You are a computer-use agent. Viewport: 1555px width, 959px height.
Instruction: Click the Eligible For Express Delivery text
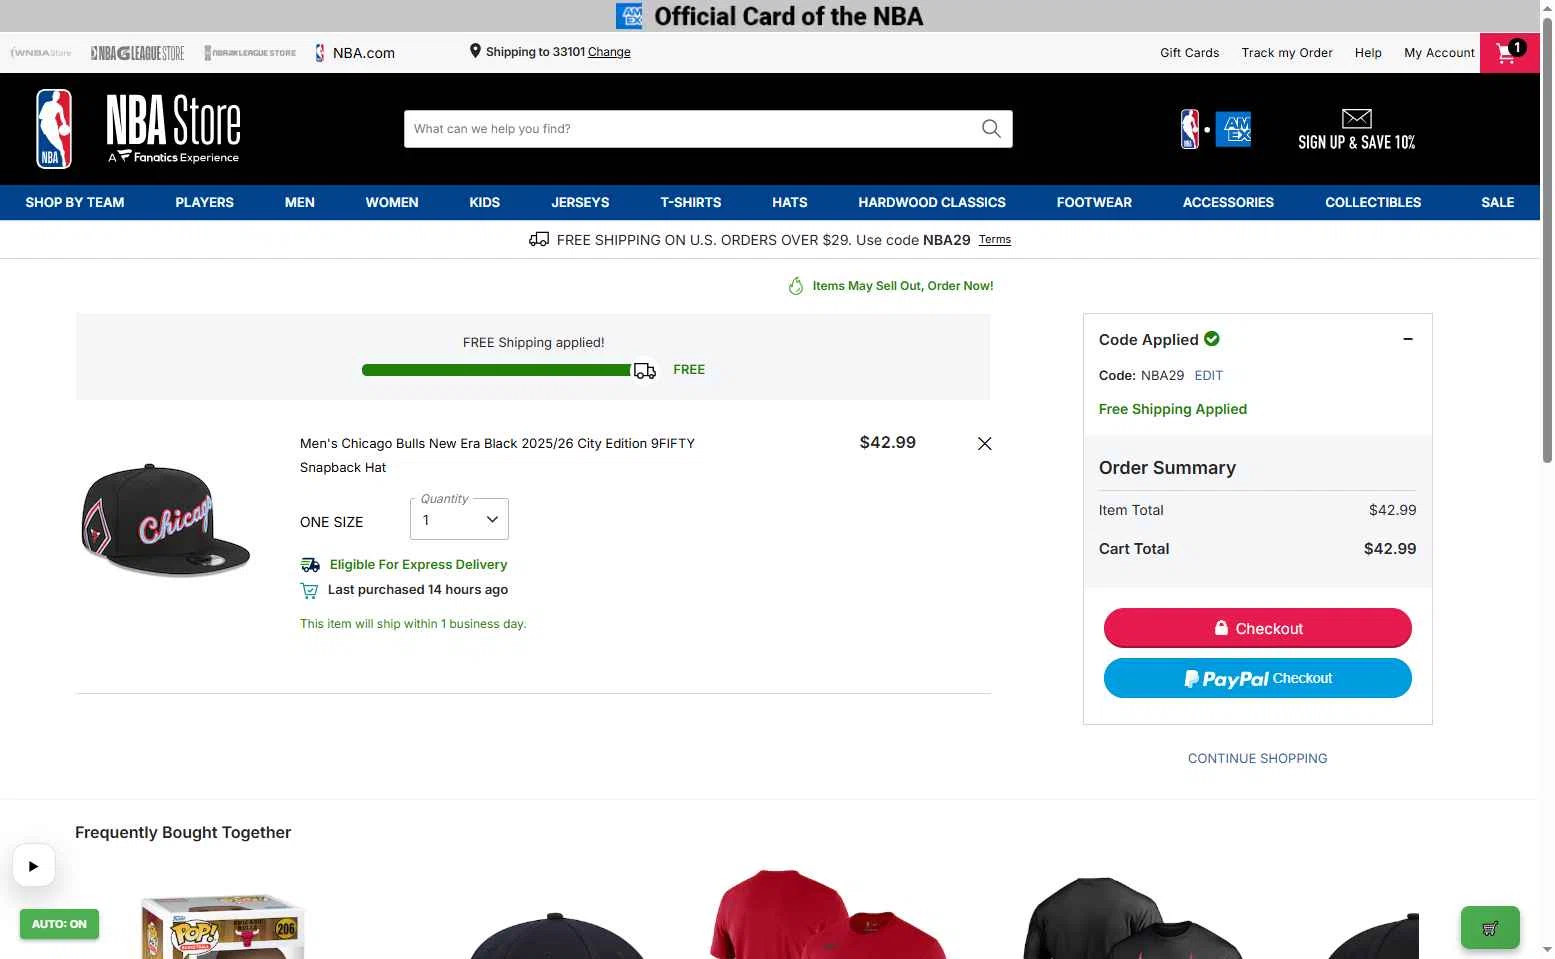(x=418, y=565)
